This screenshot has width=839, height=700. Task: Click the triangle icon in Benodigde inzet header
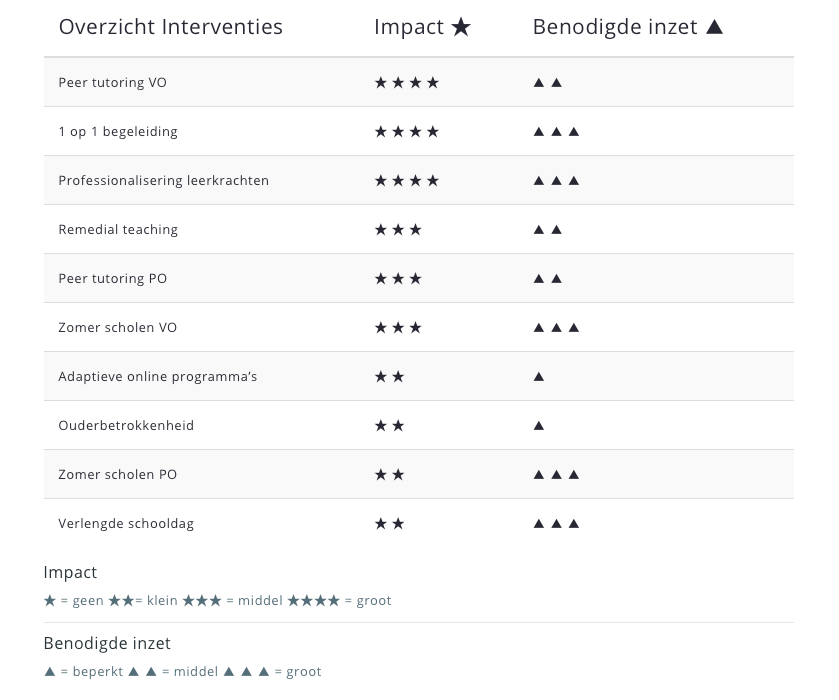[x=714, y=27]
